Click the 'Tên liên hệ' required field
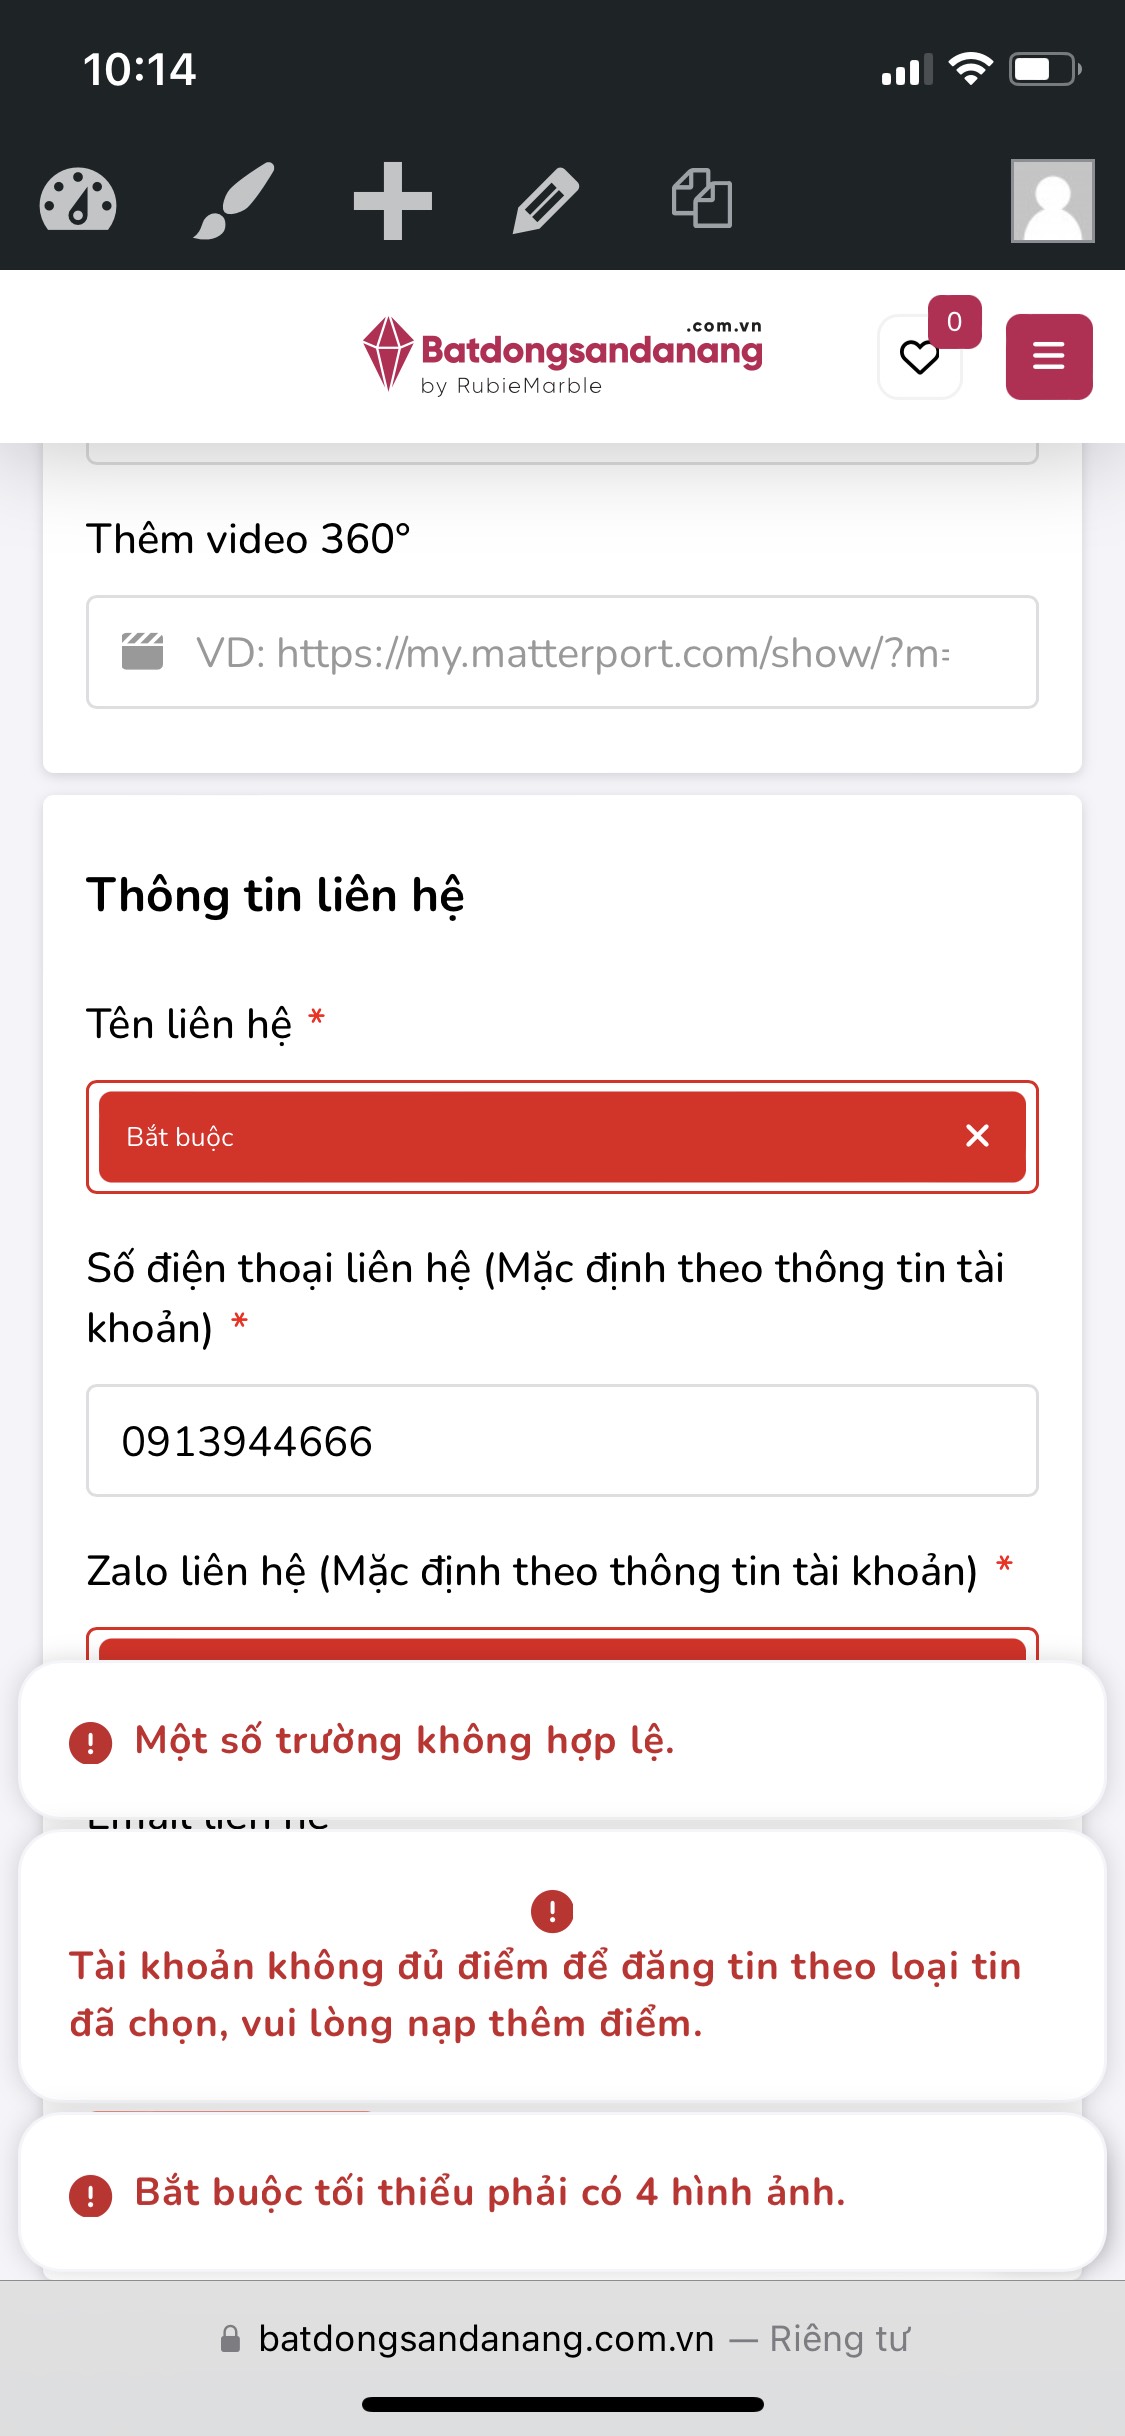Screen dimensions: 1125x2436 (x=540, y=1137)
